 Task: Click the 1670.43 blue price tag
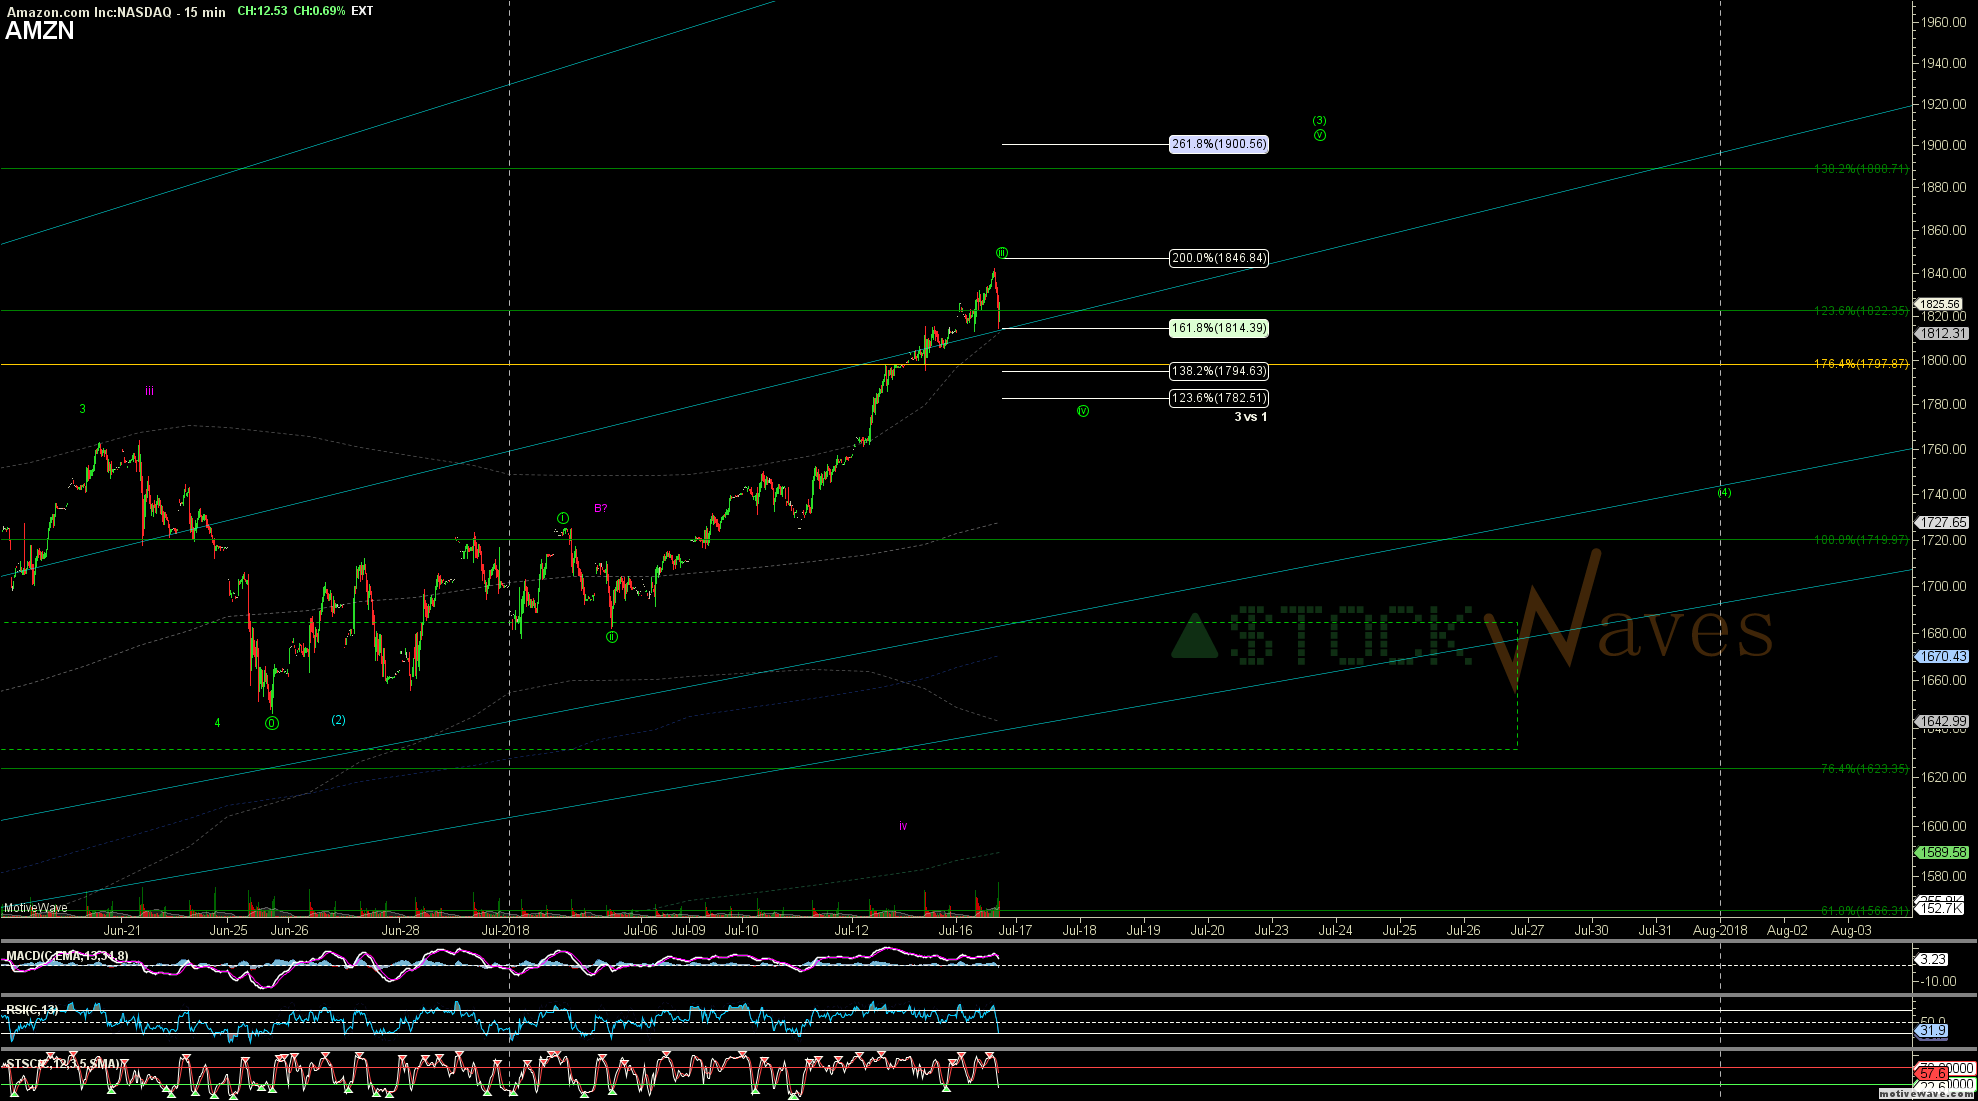coord(1940,657)
